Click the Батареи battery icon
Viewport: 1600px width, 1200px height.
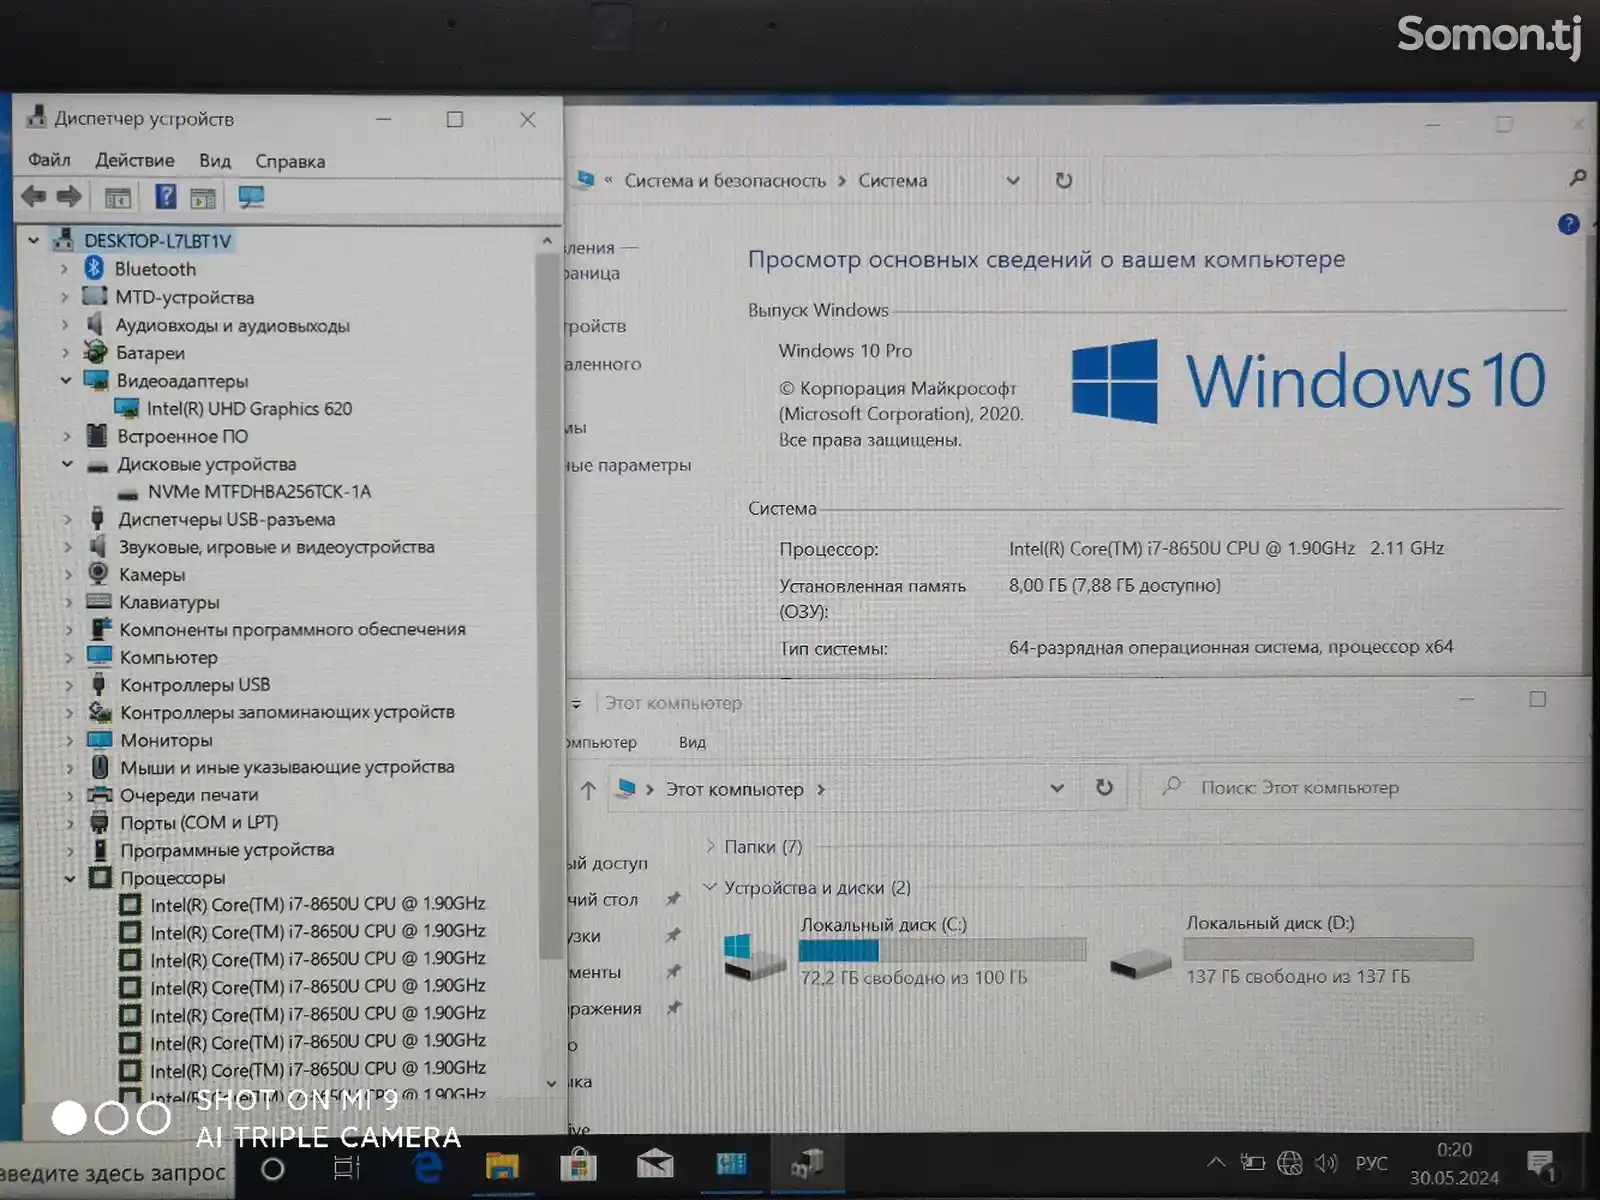pyautogui.click(x=96, y=352)
